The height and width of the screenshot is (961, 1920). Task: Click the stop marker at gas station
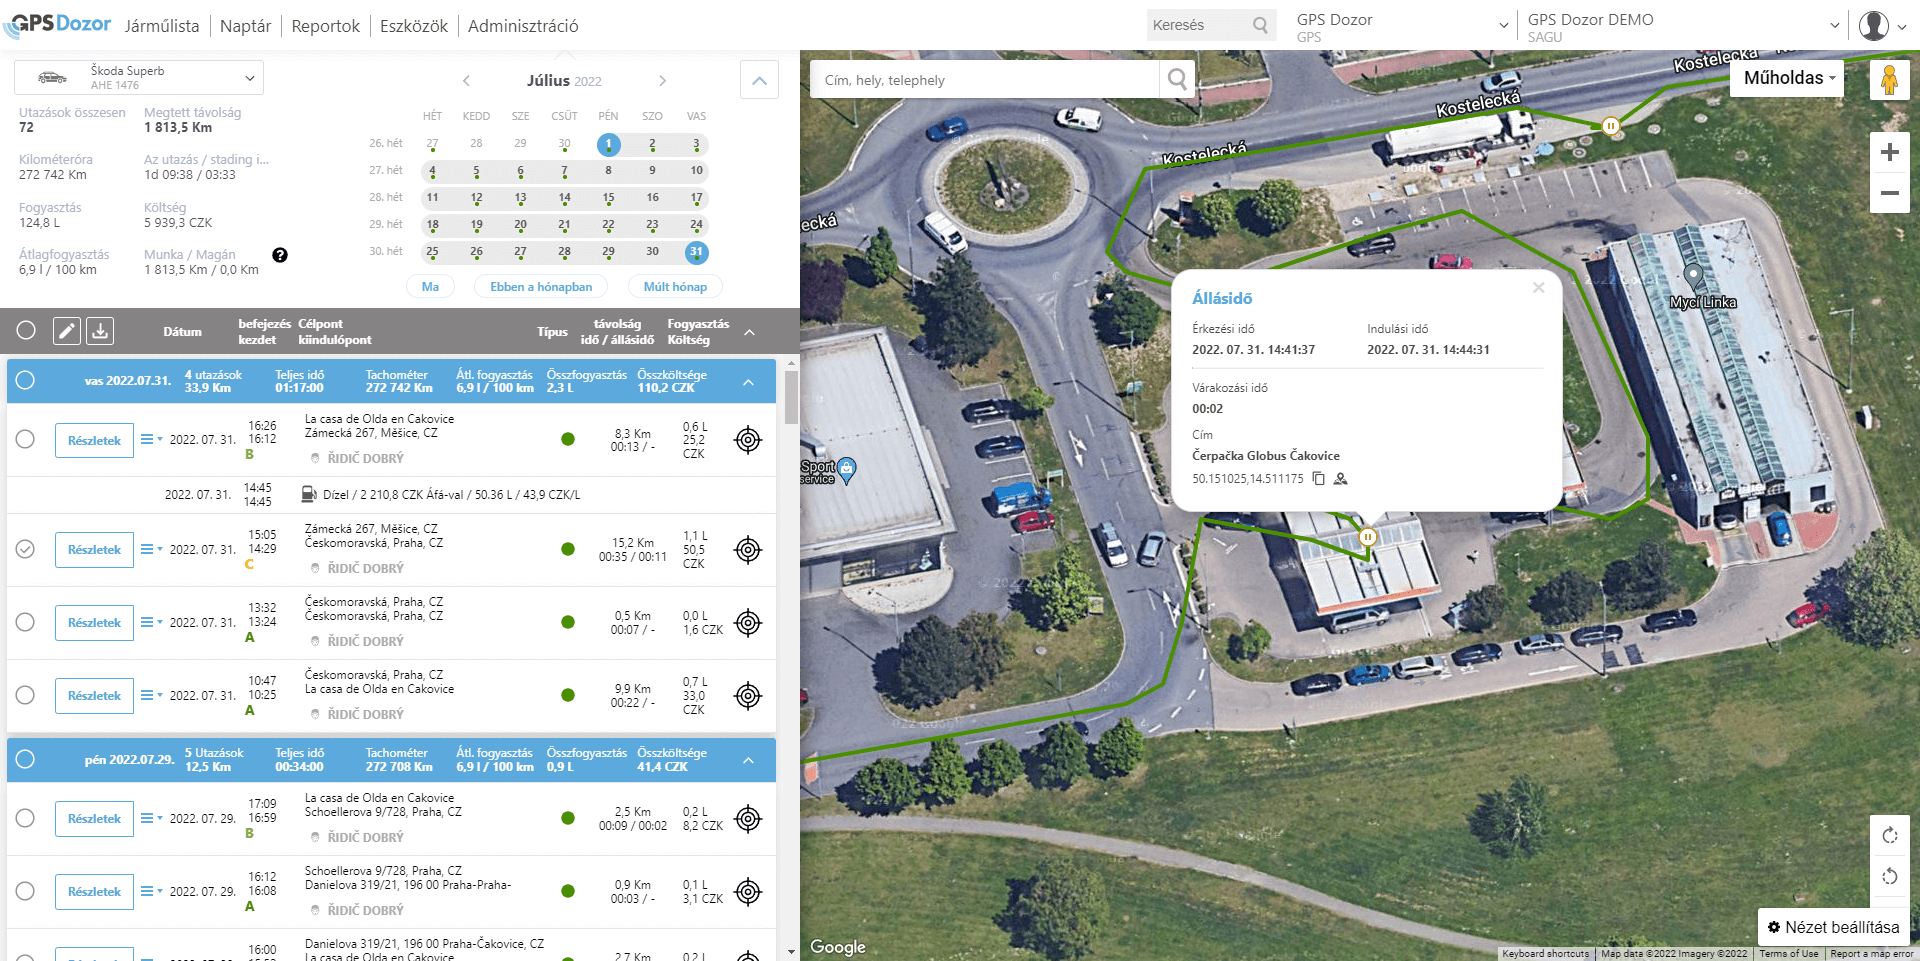pyautogui.click(x=1368, y=537)
